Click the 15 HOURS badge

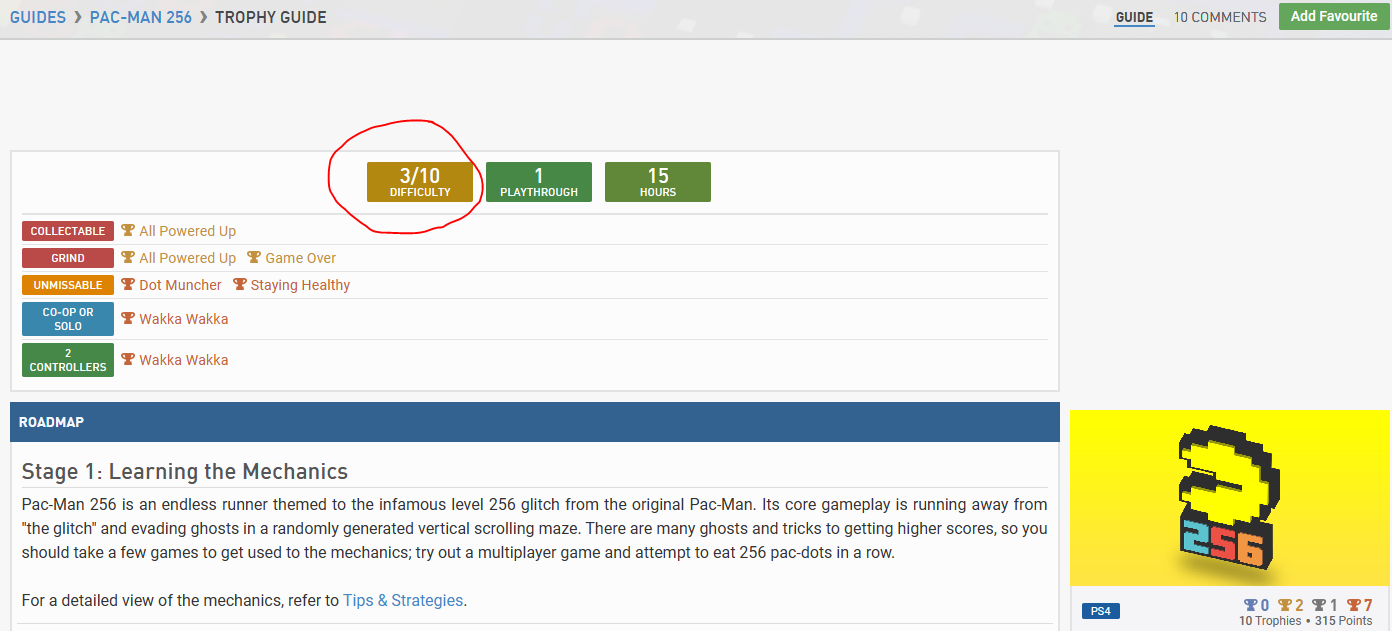coord(658,182)
